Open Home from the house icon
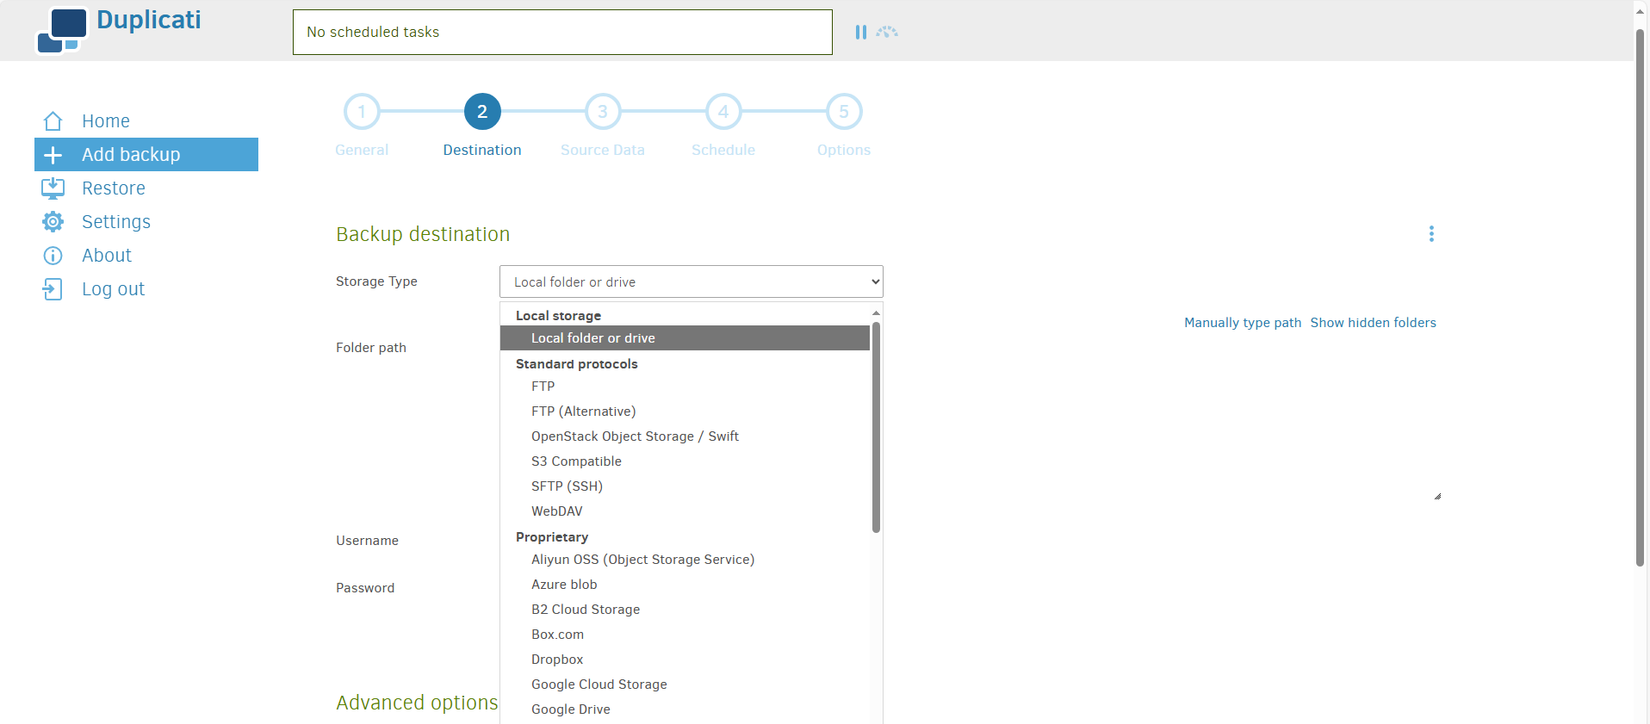Viewport: 1650px width, 724px height. 53,121
